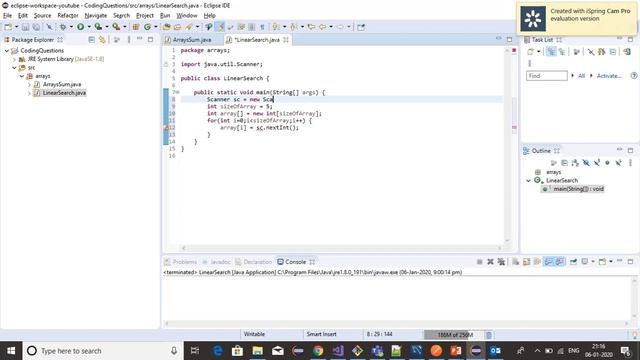
Task: Click the editor horizontal scrollbar
Action: [x=341, y=248]
